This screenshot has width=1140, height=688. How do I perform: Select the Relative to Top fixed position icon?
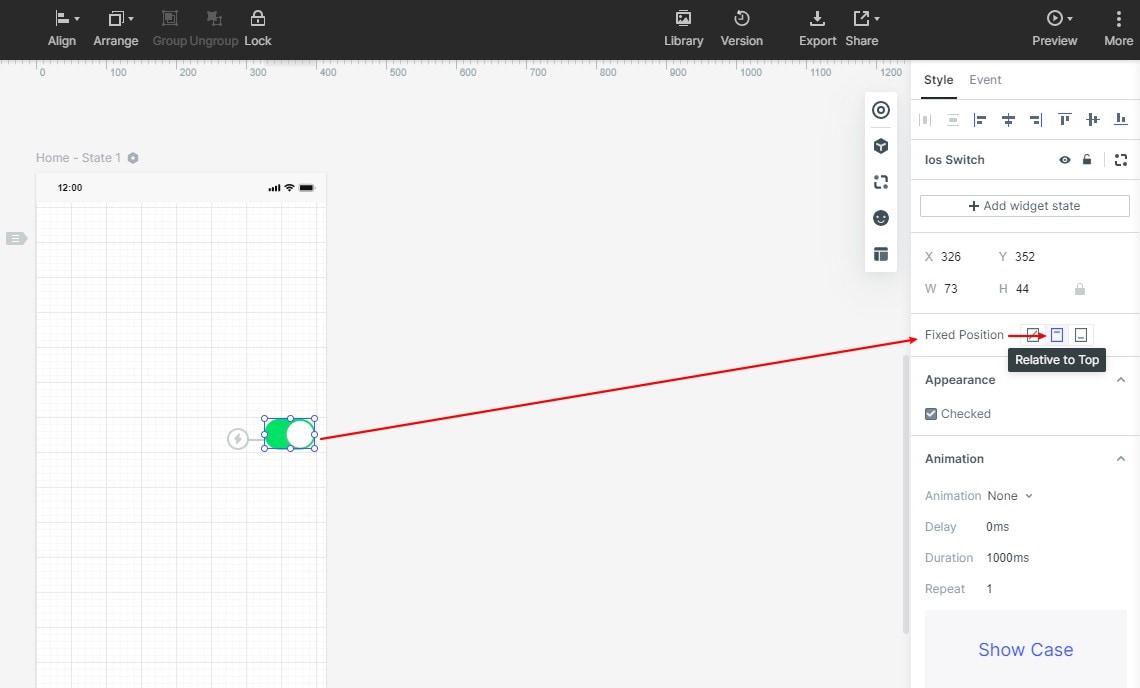[1057, 335]
